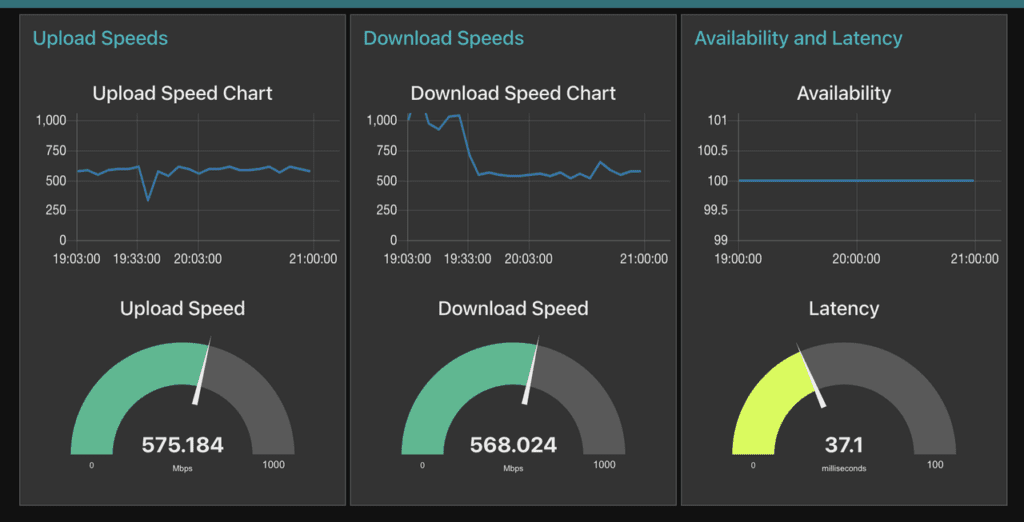Click the download gauge needle
Screen dimensions: 1024x522
click(x=532, y=370)
